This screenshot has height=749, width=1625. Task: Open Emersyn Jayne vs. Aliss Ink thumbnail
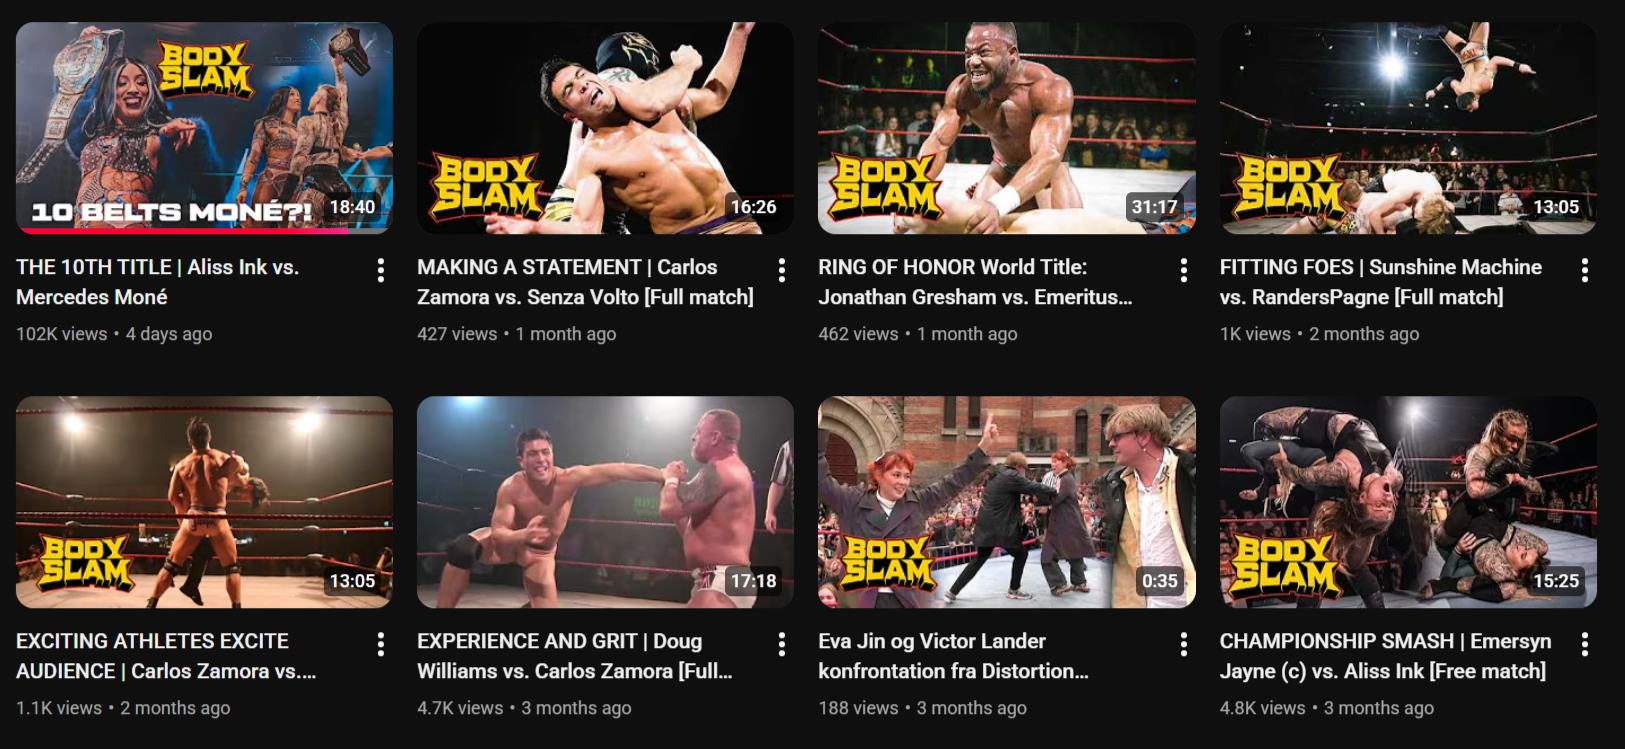1408,502
